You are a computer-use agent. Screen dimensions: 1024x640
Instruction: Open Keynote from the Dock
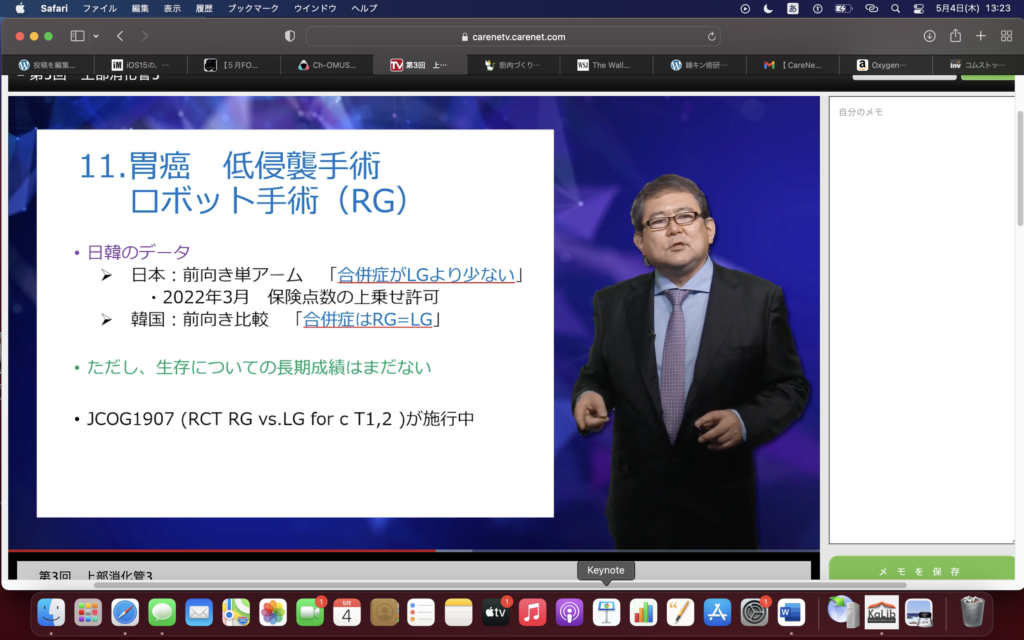coord(605,610)
